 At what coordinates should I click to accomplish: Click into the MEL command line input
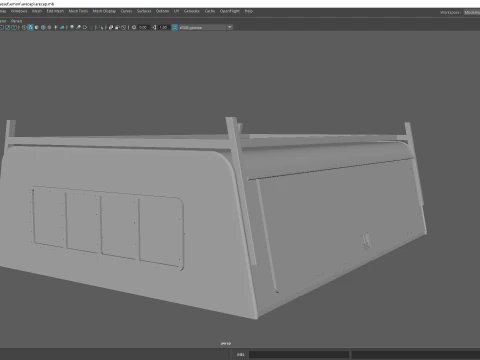299,354
